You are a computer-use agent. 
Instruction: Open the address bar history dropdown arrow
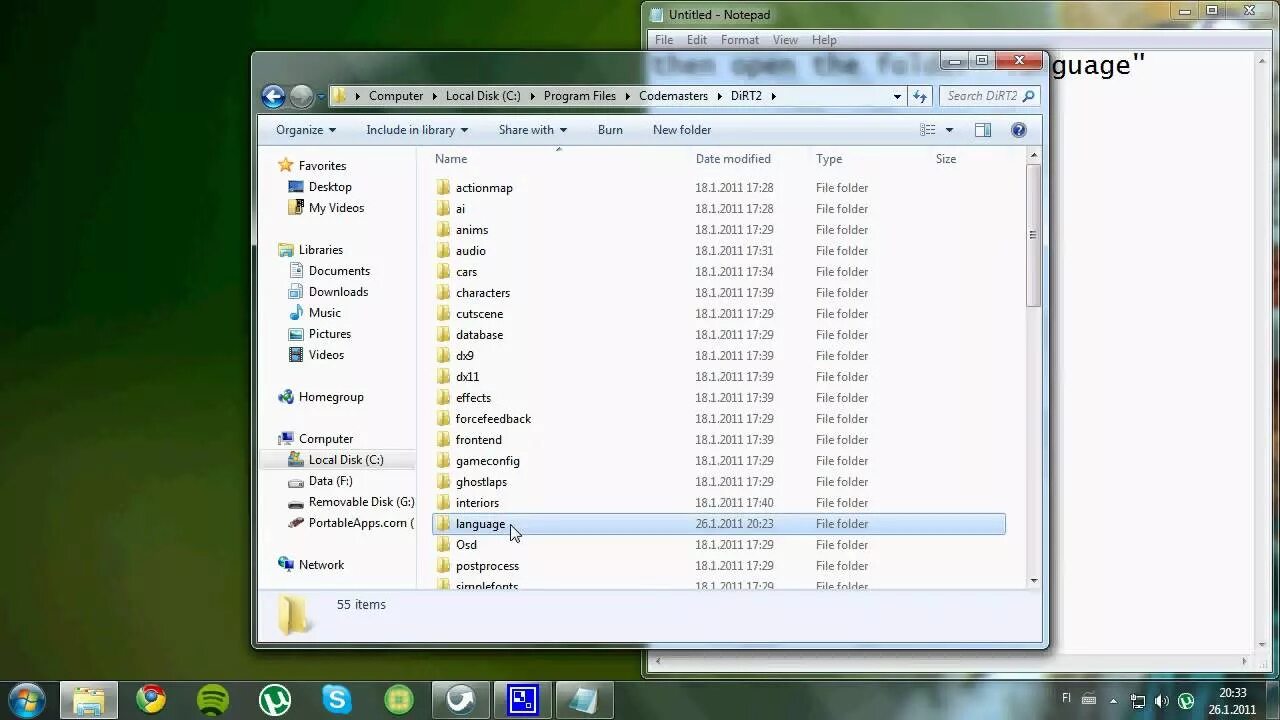(897, 96)
